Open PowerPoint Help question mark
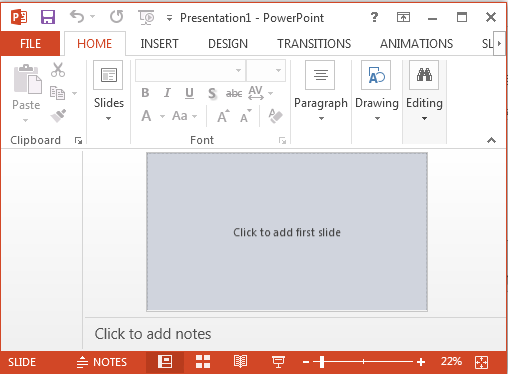This screenshot has width=508, height=374. click(374, 17)
